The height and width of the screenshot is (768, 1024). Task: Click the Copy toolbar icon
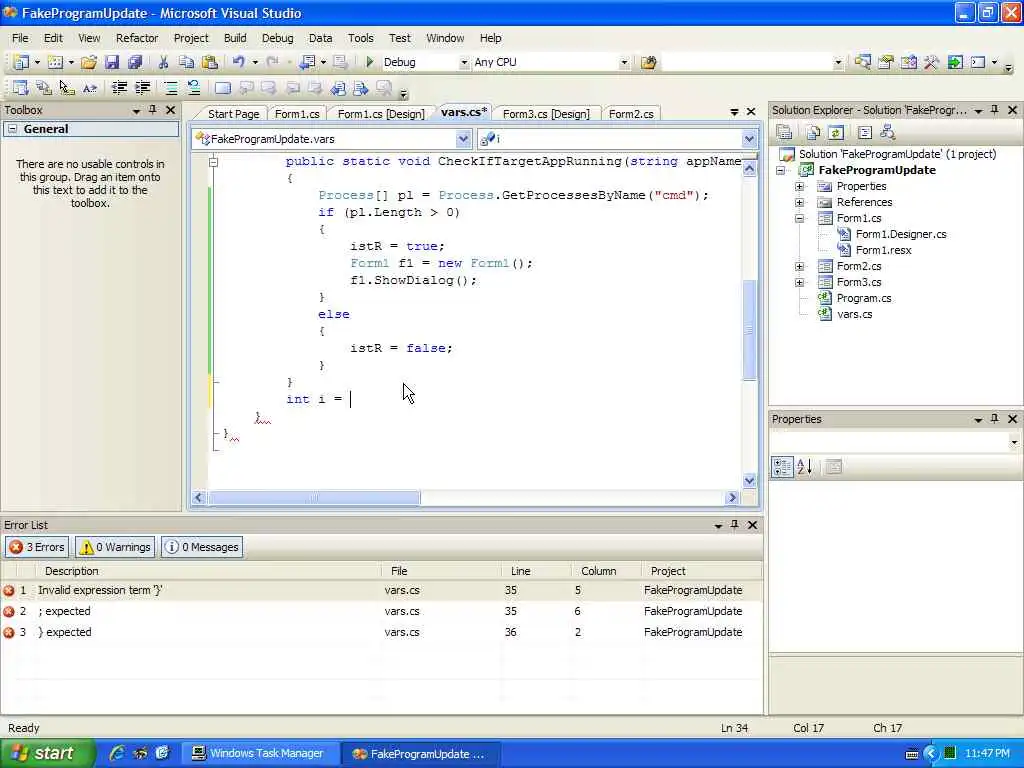[187, 62]
